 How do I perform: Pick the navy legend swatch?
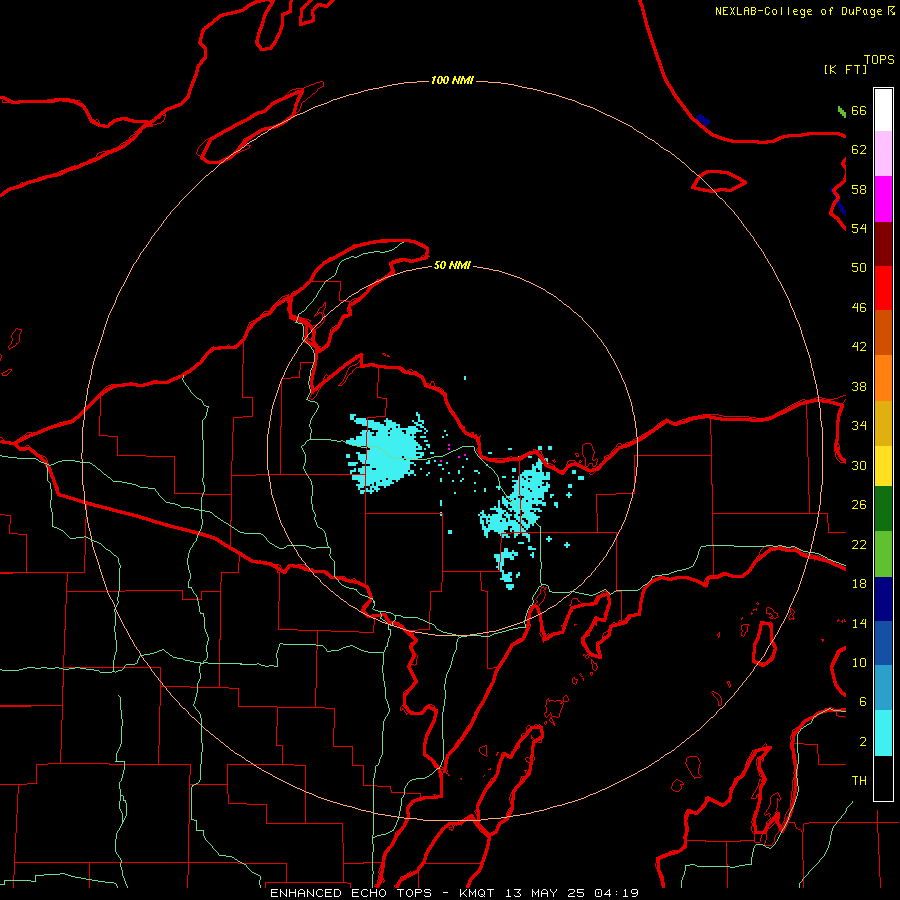tap(883, 599)
